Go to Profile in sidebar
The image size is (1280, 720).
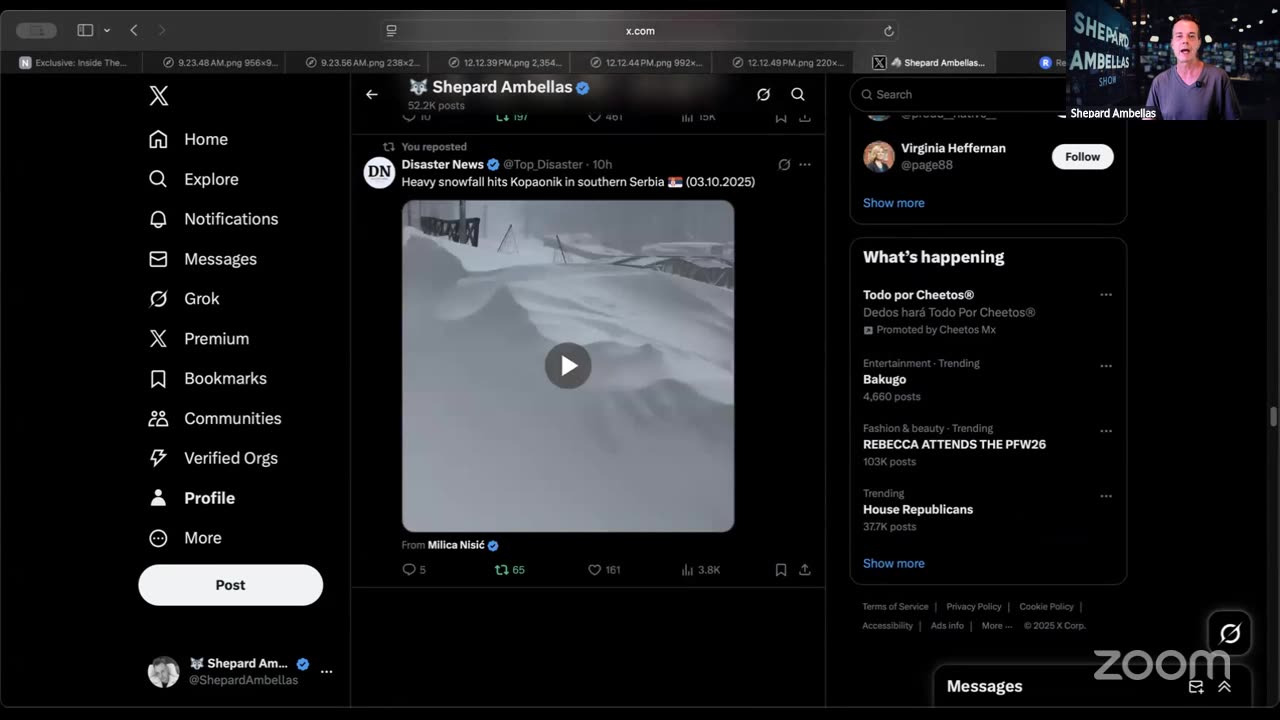(x=192, y=498)
